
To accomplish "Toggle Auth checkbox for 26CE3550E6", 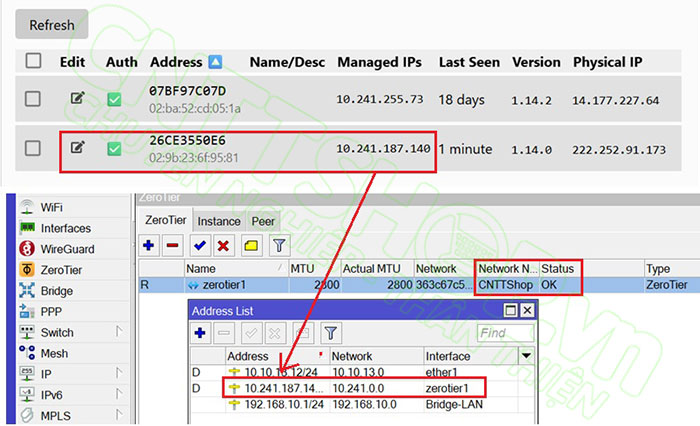I will pyautogui.click(x=114, y=148).
